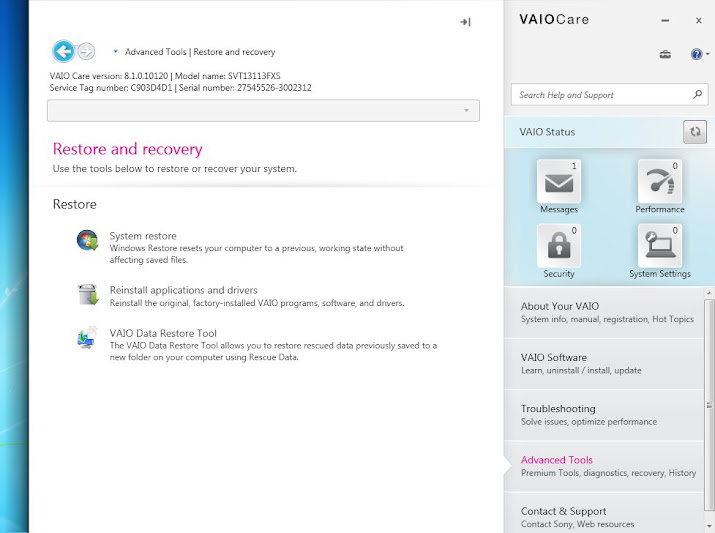Open Messages envelope icon
The width and height of the screenshot is (715, 533).
559,181
